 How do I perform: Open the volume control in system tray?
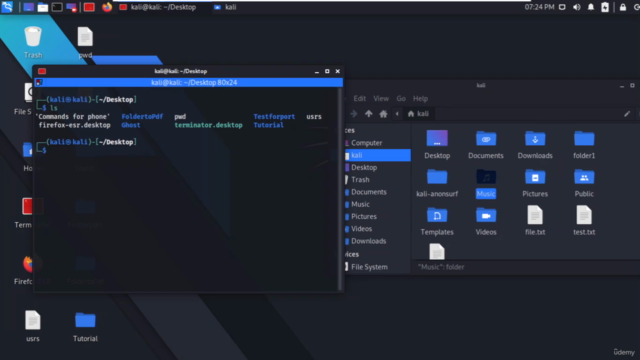(x=576, y=7)
